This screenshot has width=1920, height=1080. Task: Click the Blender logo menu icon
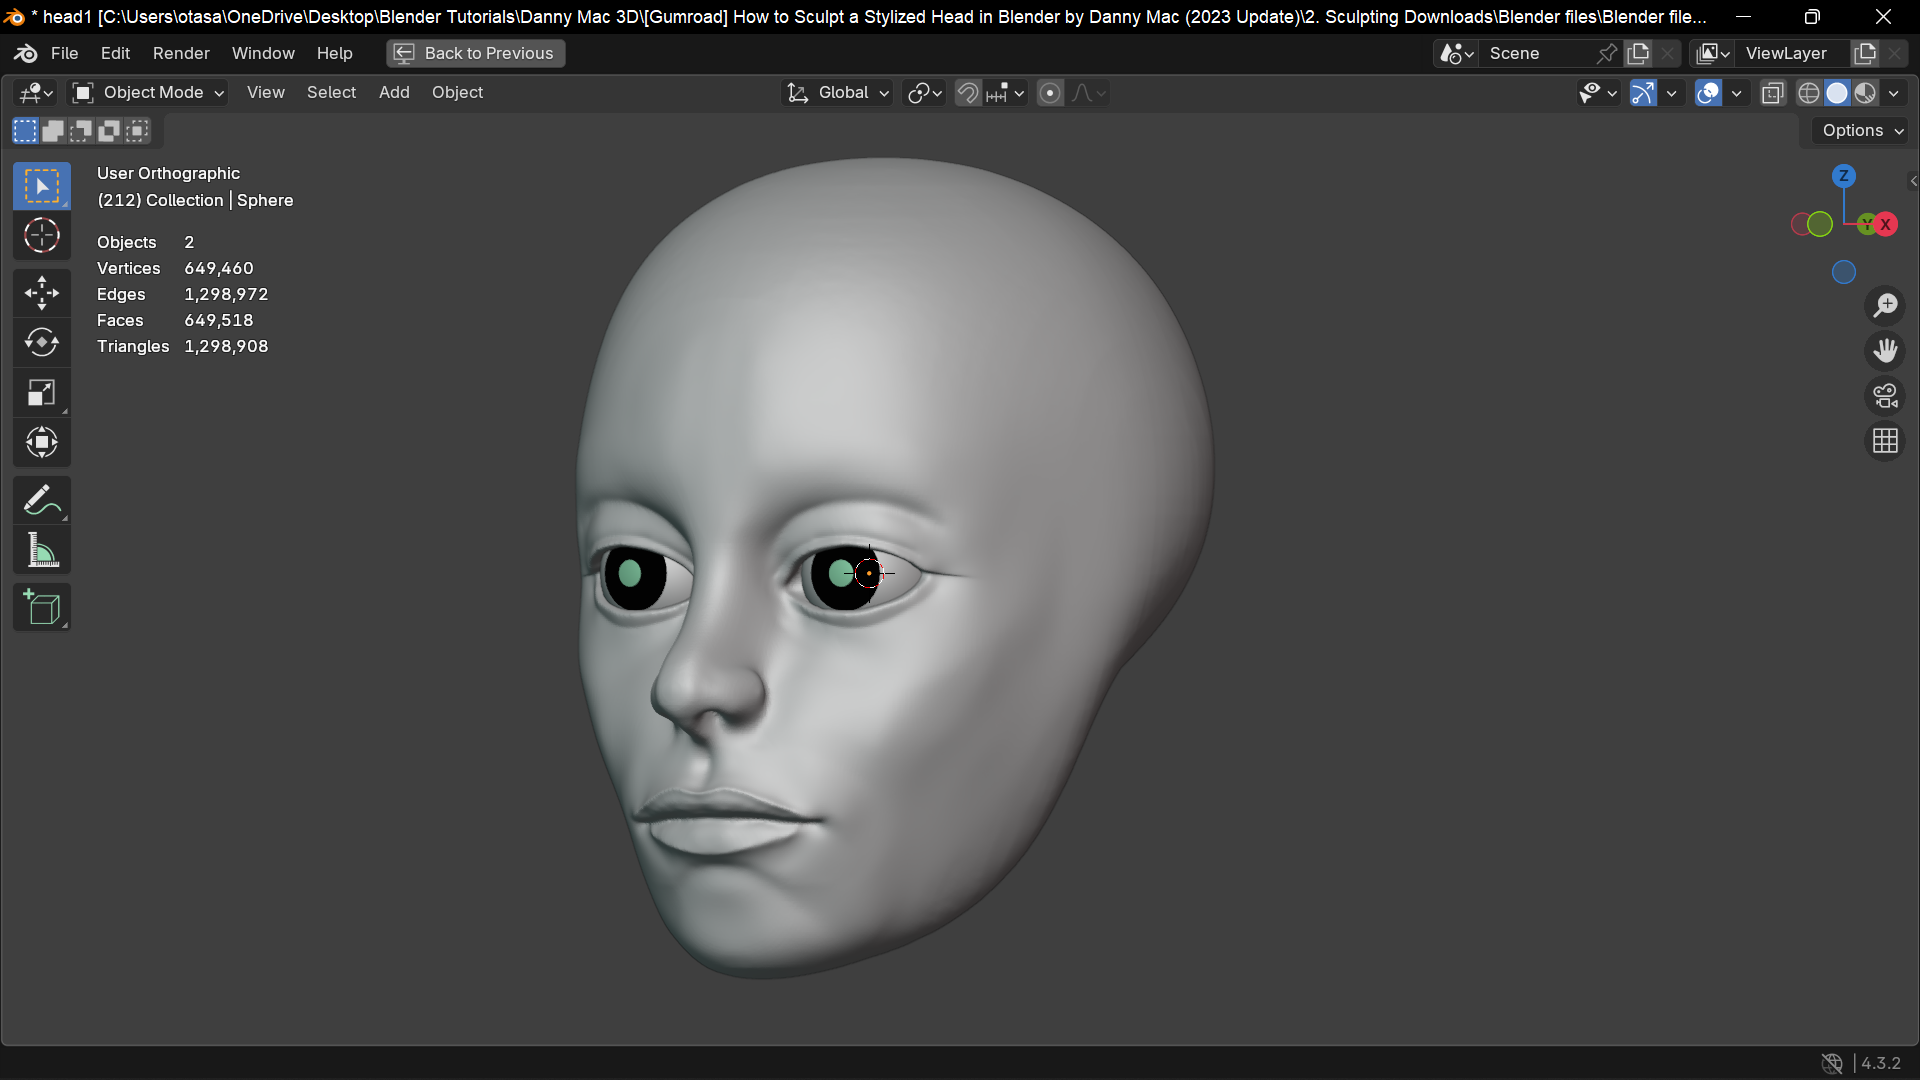27,53
